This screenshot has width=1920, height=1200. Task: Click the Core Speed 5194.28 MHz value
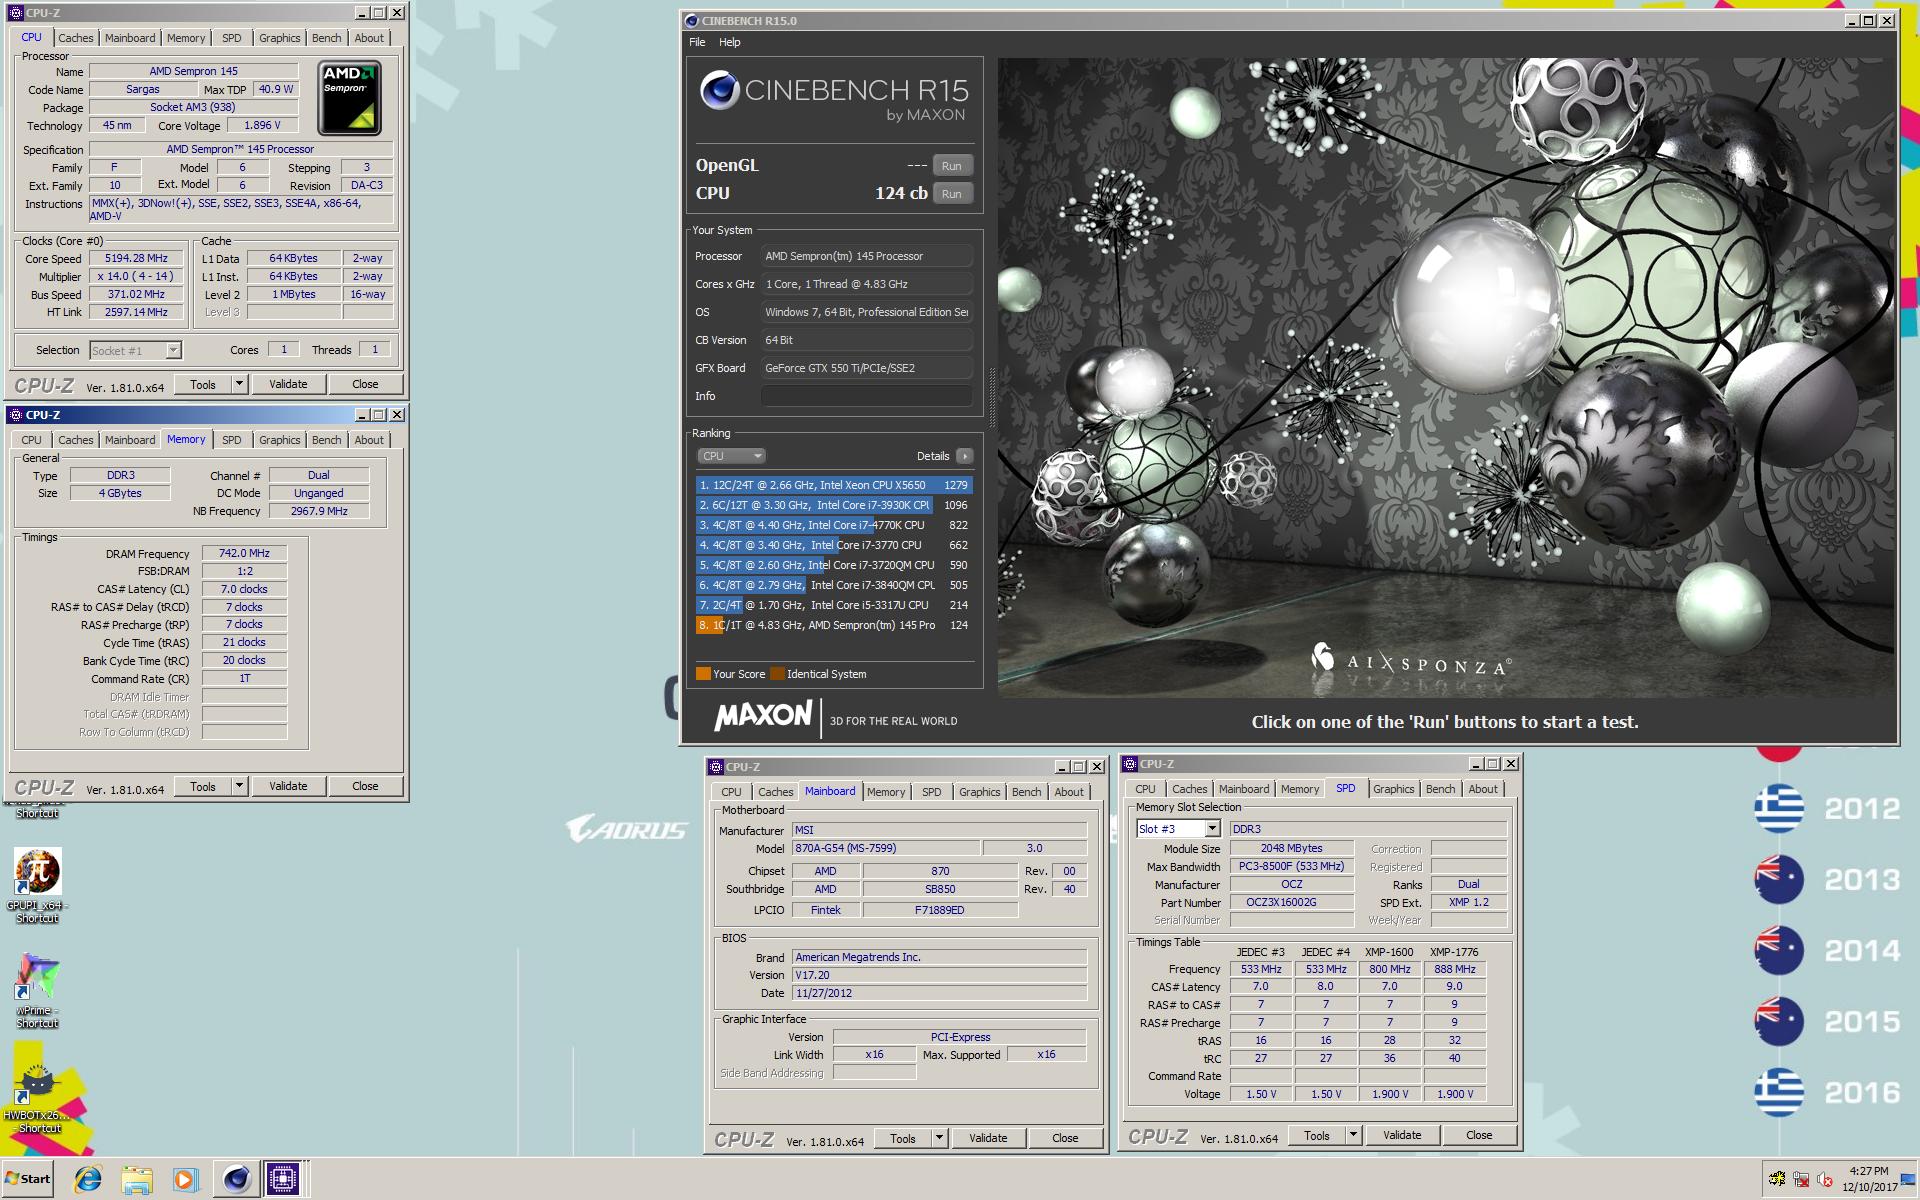tap(136, 258)
